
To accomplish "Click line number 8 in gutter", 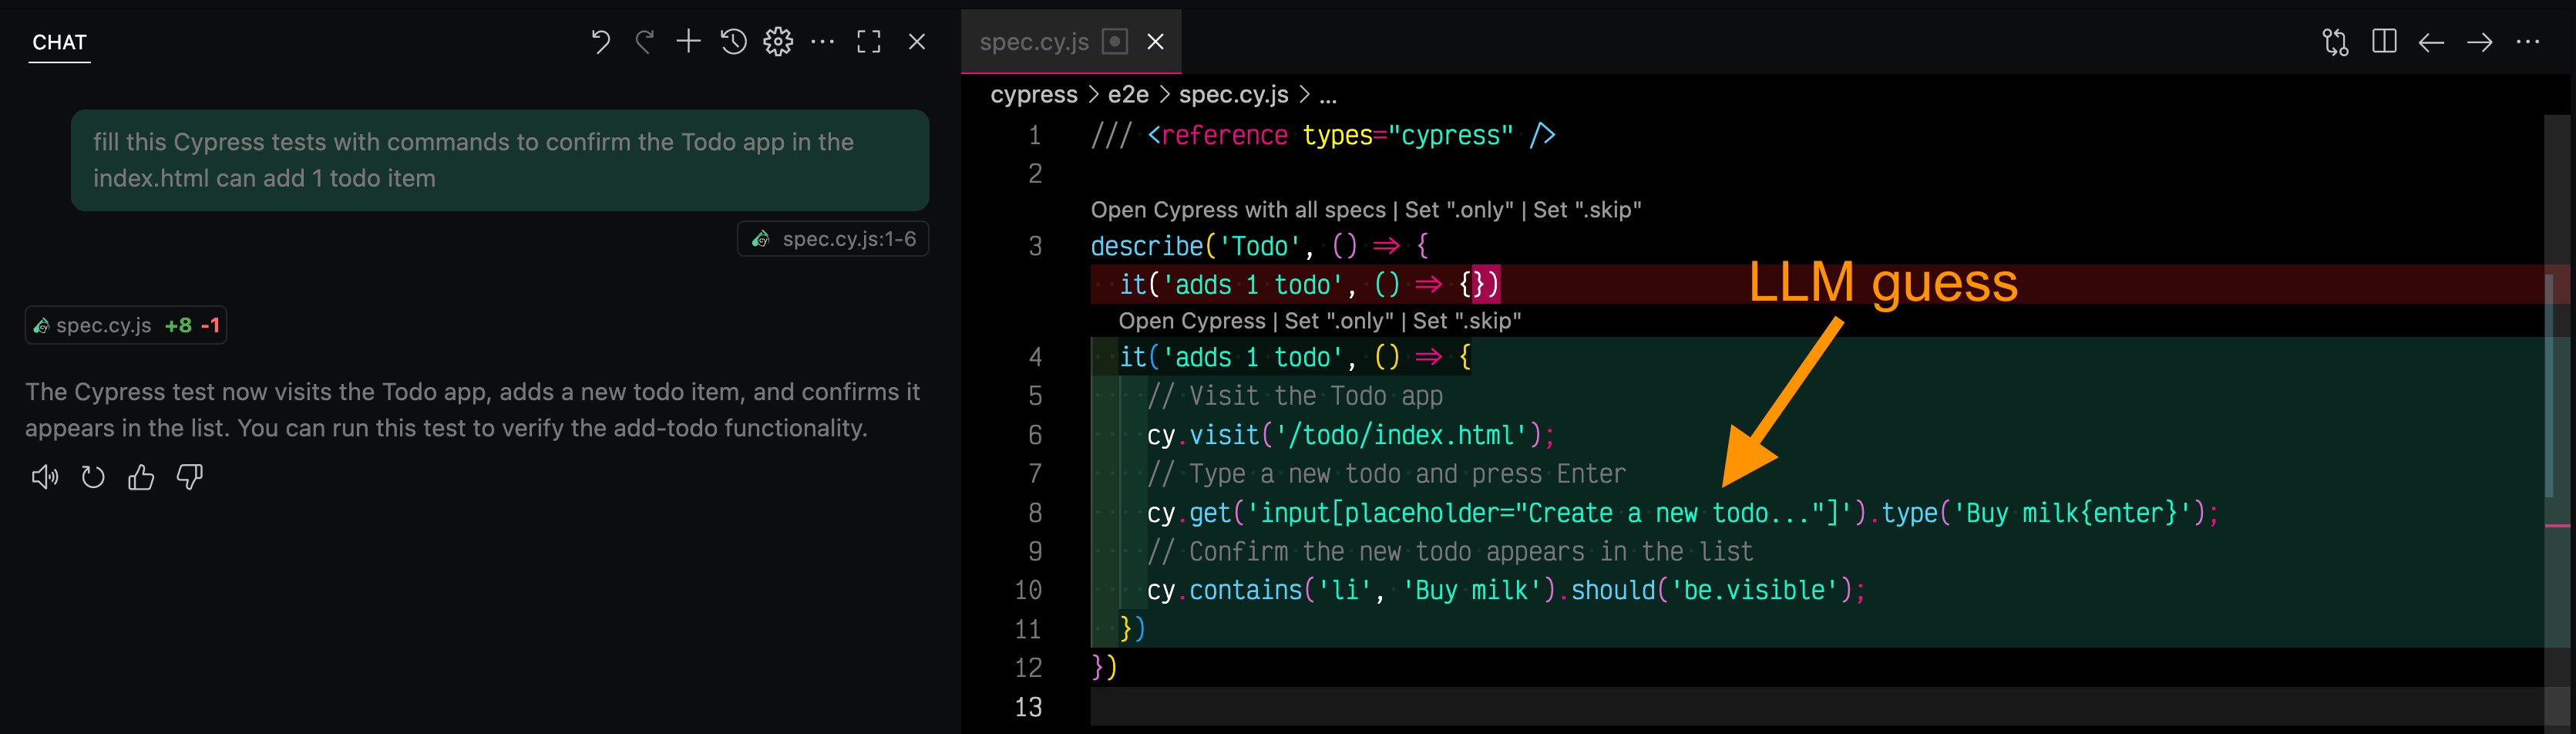I will click(1035, 513).
